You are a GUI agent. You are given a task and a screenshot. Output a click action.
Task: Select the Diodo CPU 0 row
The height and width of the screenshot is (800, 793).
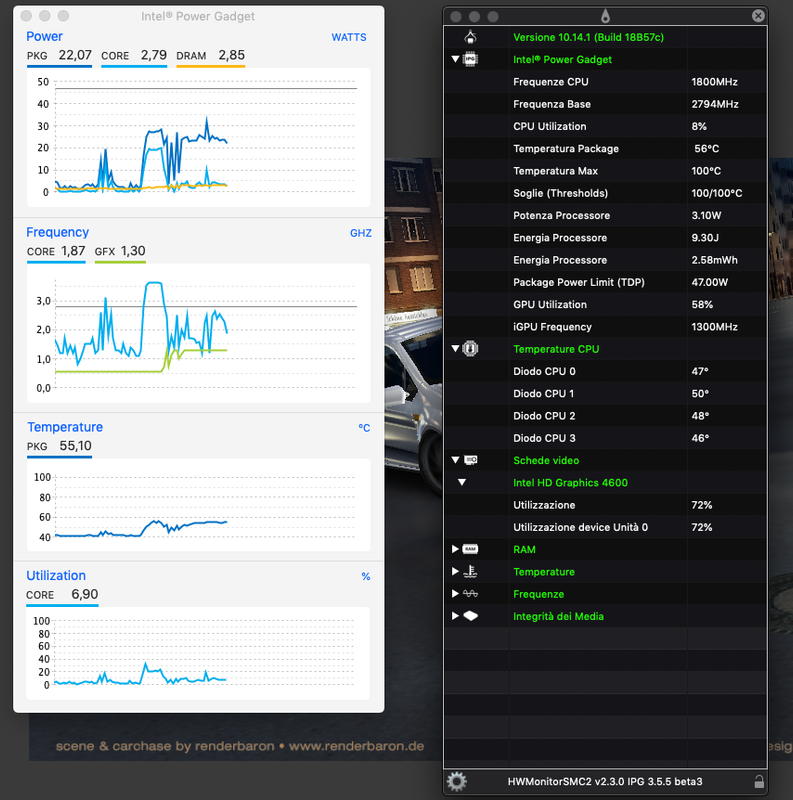coord(605,371)
